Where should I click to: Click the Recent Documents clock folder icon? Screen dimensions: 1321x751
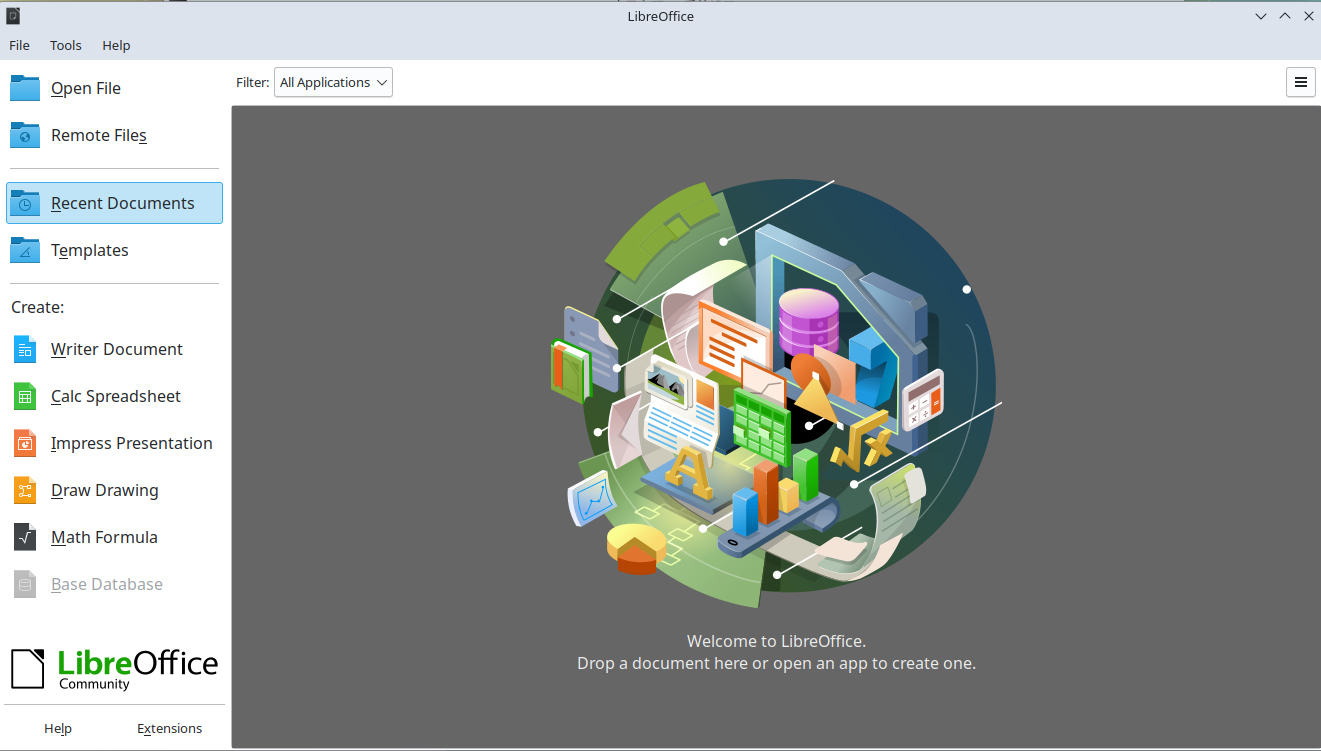25,203
